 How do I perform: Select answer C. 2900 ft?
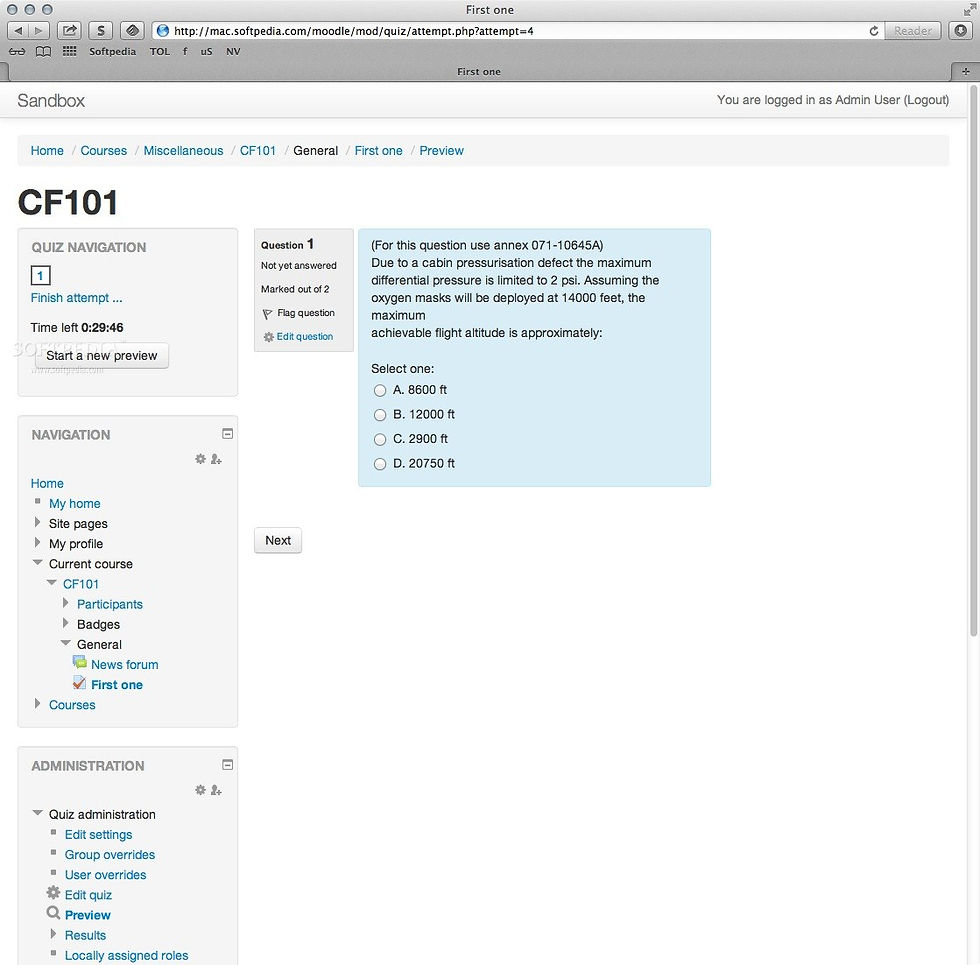[x=379, y=439]
